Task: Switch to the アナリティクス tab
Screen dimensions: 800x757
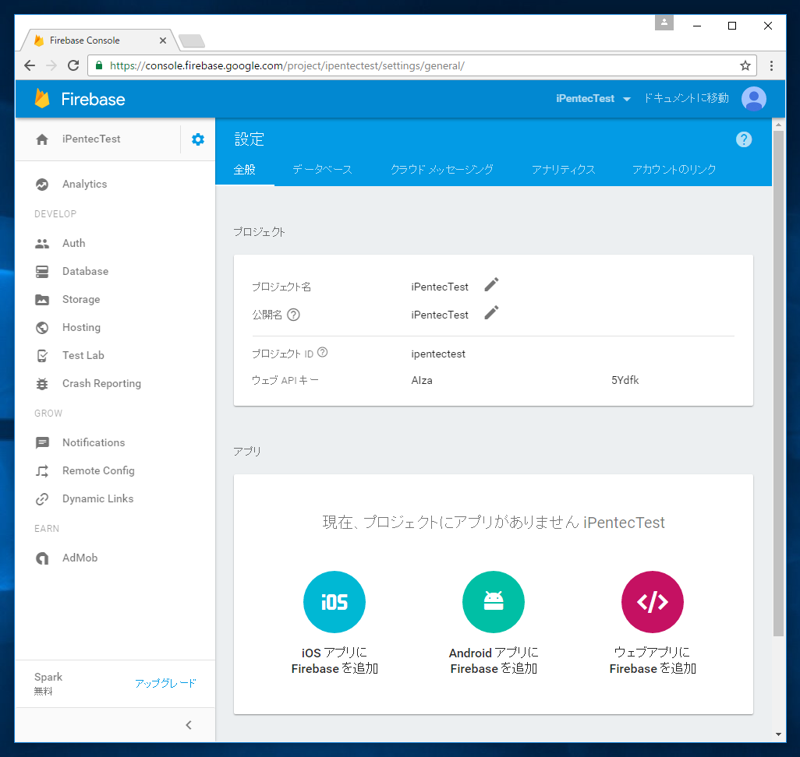Action: click(x=563, y=169)
